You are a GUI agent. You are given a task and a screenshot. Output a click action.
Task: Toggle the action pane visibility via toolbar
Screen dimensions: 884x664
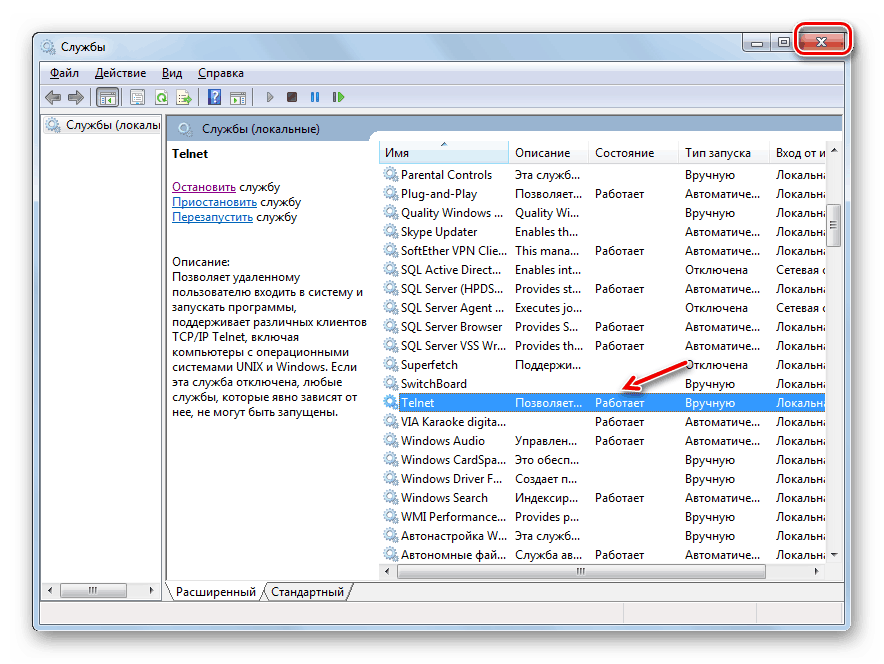(x=240, y=97)
